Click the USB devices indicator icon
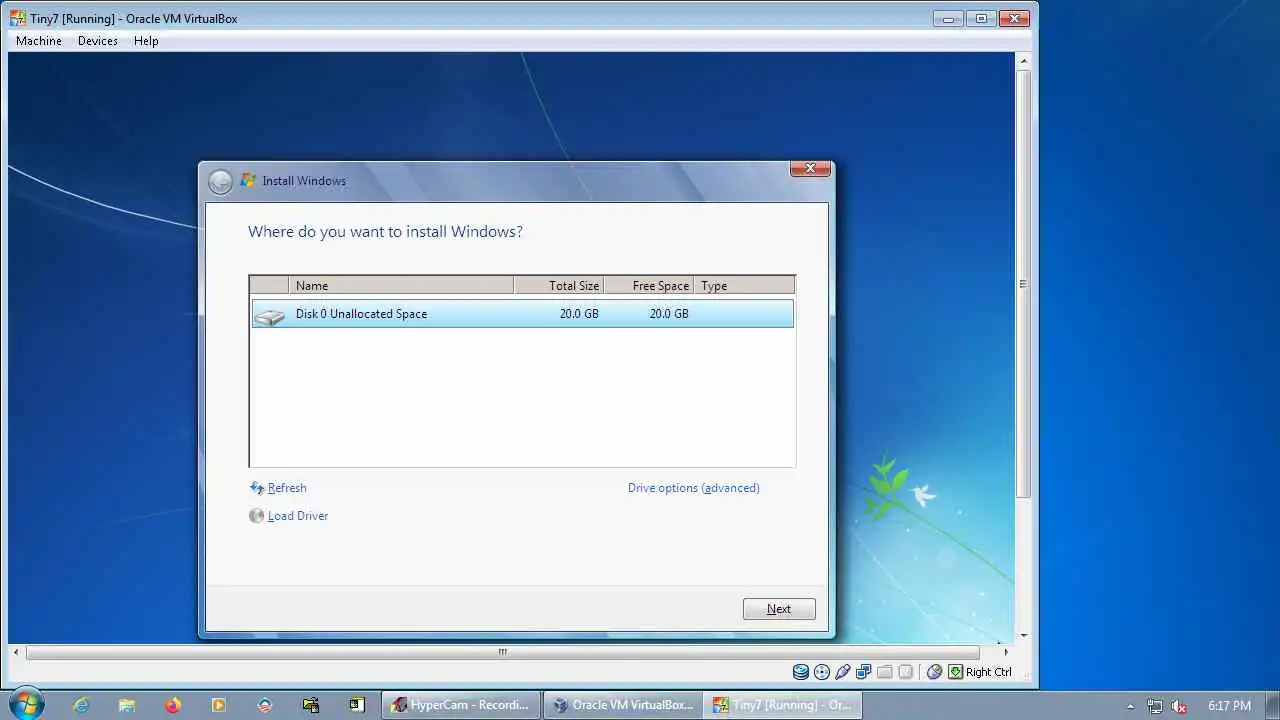The width and height of the screenshot is (1280, 720). 842,672
